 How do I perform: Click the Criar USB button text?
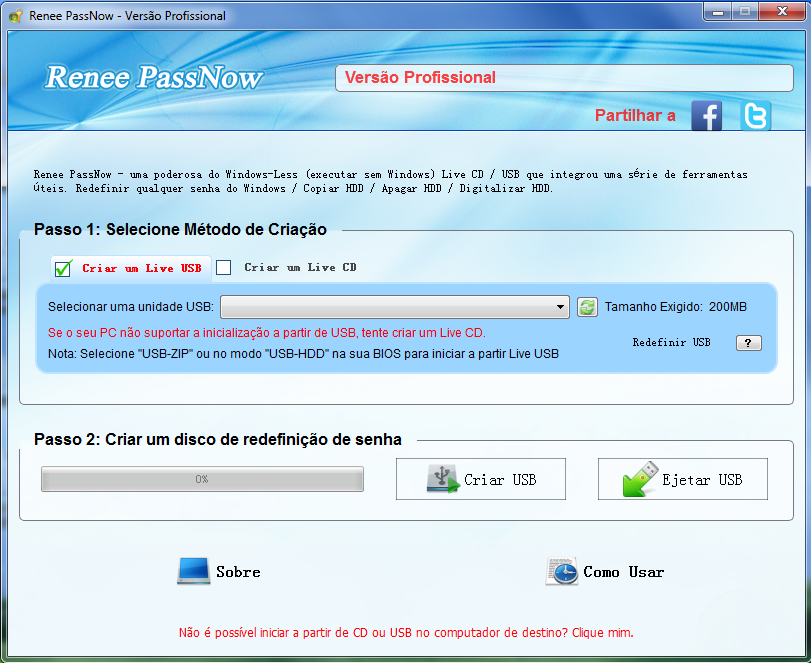point(500,480)
